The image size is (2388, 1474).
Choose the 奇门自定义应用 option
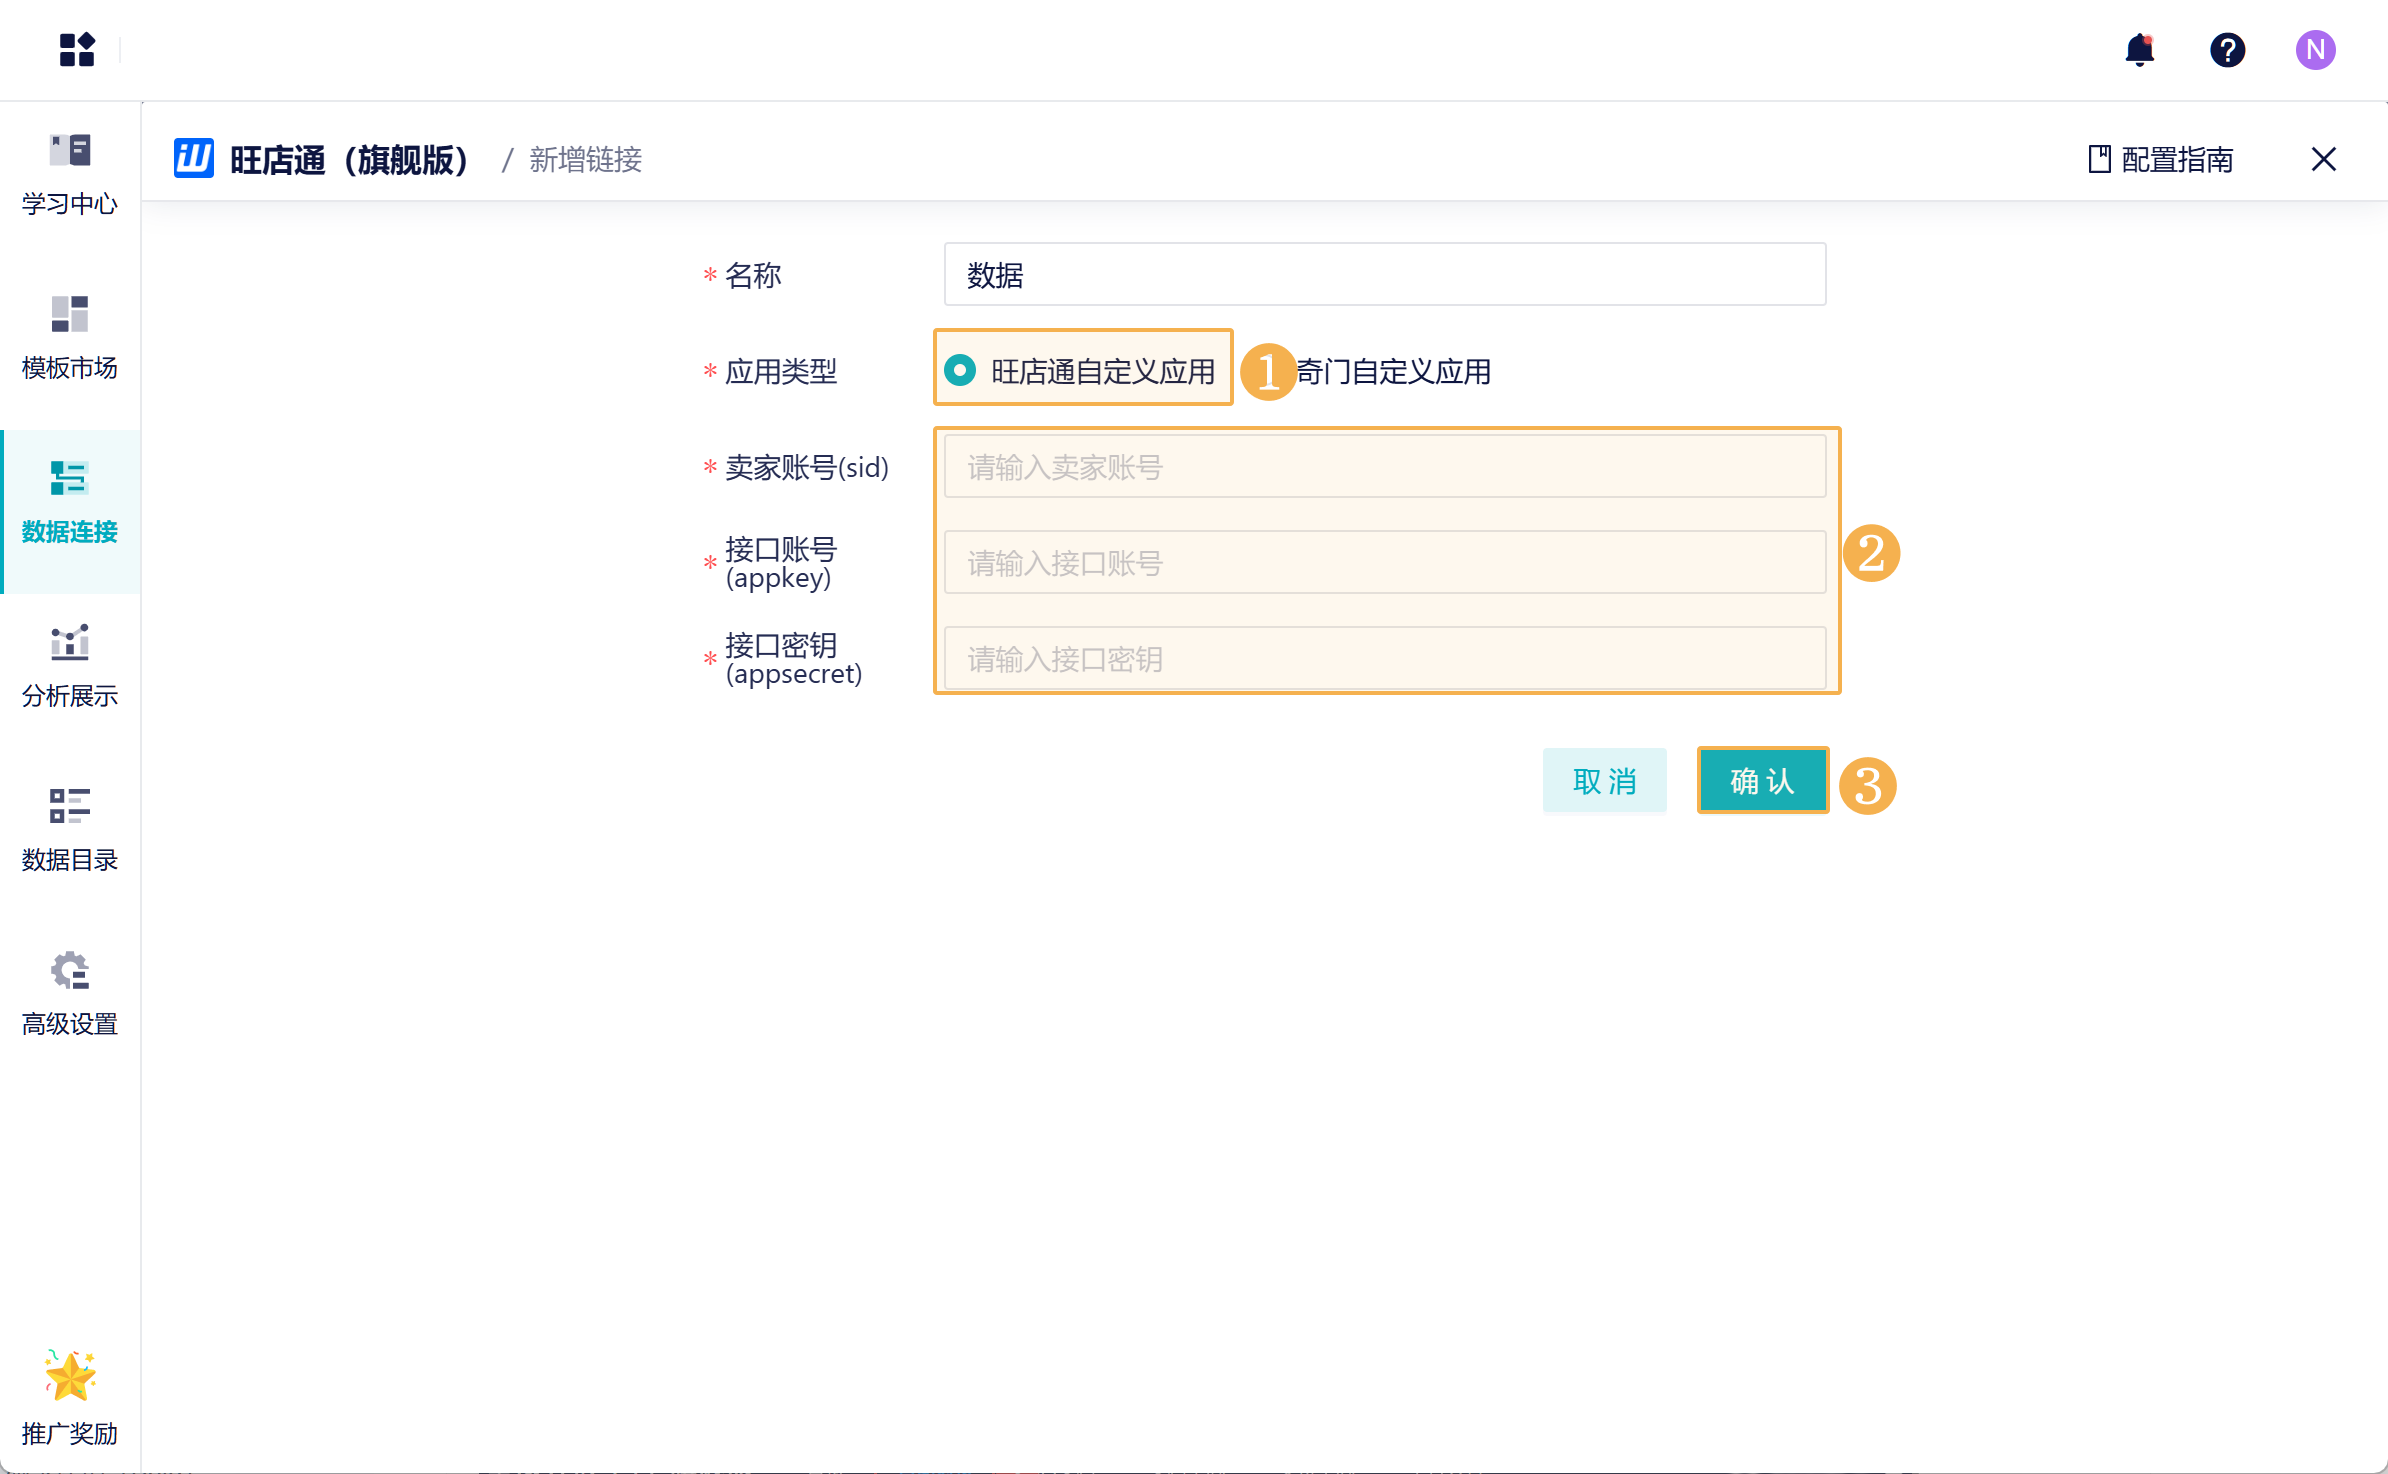coord(1393,371)
